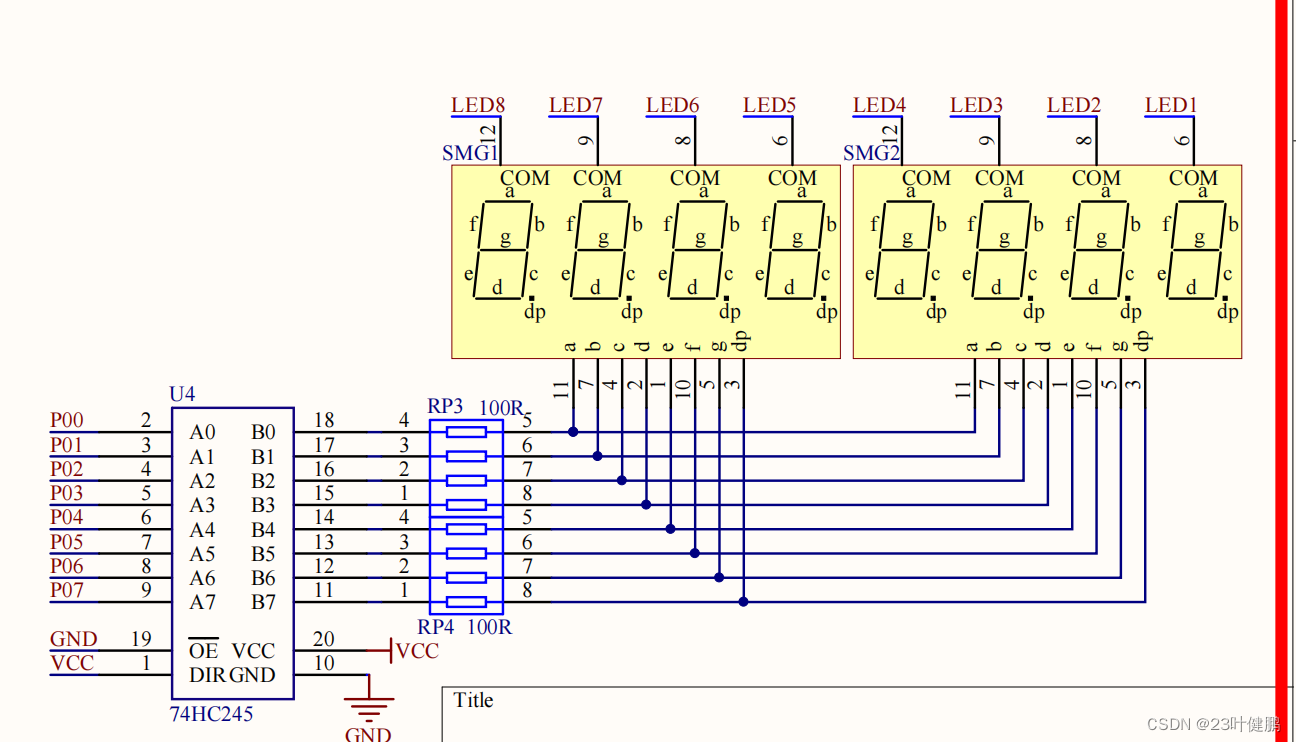Select the P01 net label
Image resolution: width=1296 pixels, height=742 pixels.
tap(67, 445)
